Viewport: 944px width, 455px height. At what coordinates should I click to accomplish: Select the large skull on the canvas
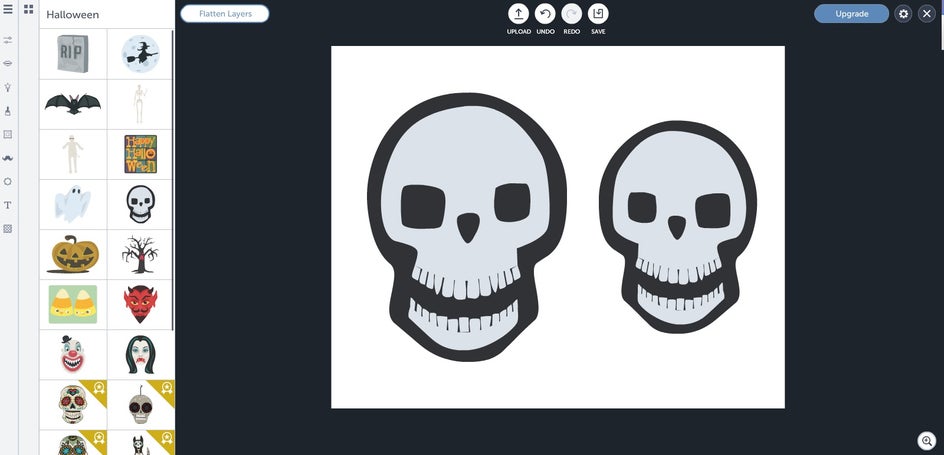pyautogui.click(x=467, y=227)
